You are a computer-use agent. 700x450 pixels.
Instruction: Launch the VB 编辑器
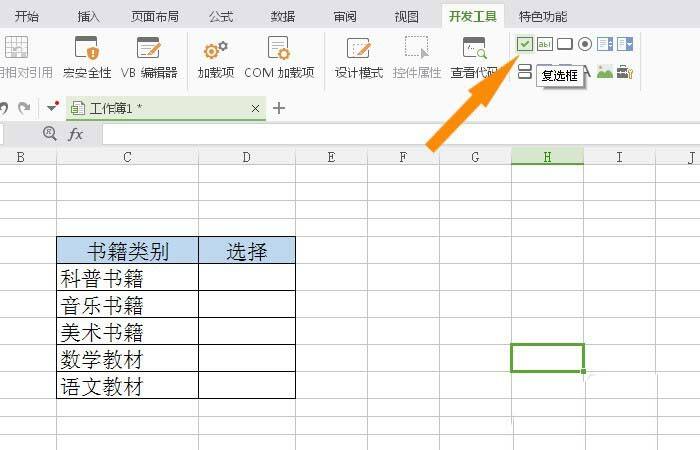(149, 58)
